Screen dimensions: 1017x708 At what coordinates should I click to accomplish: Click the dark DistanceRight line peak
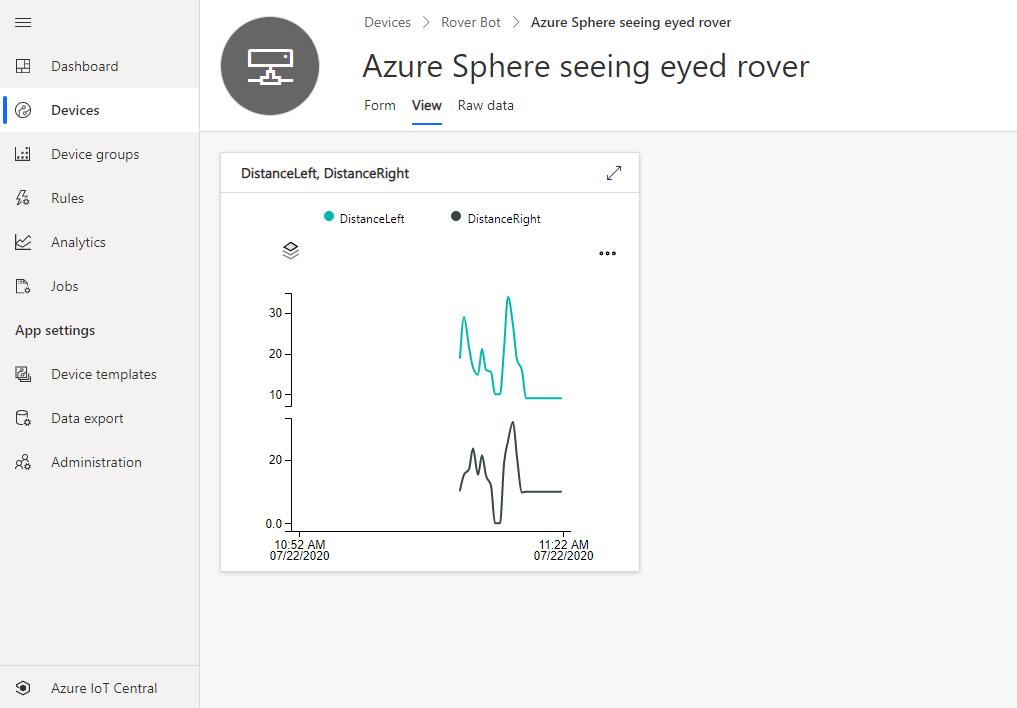click(x=513, y=423)
